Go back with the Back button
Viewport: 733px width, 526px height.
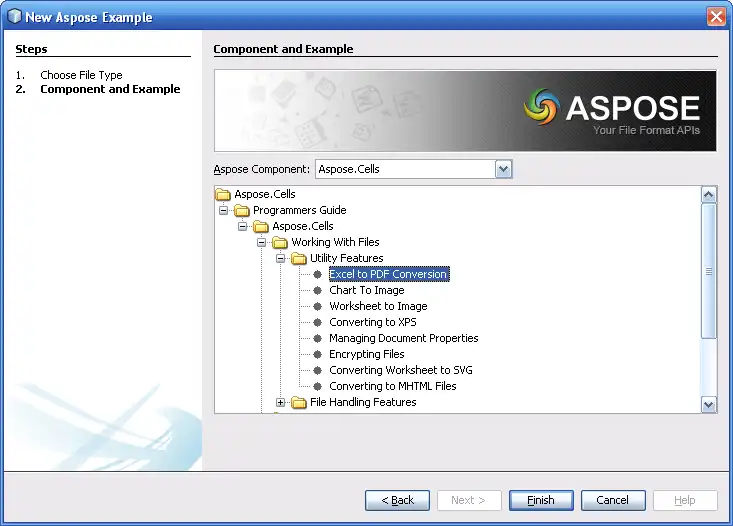click(x=397, y=500)
